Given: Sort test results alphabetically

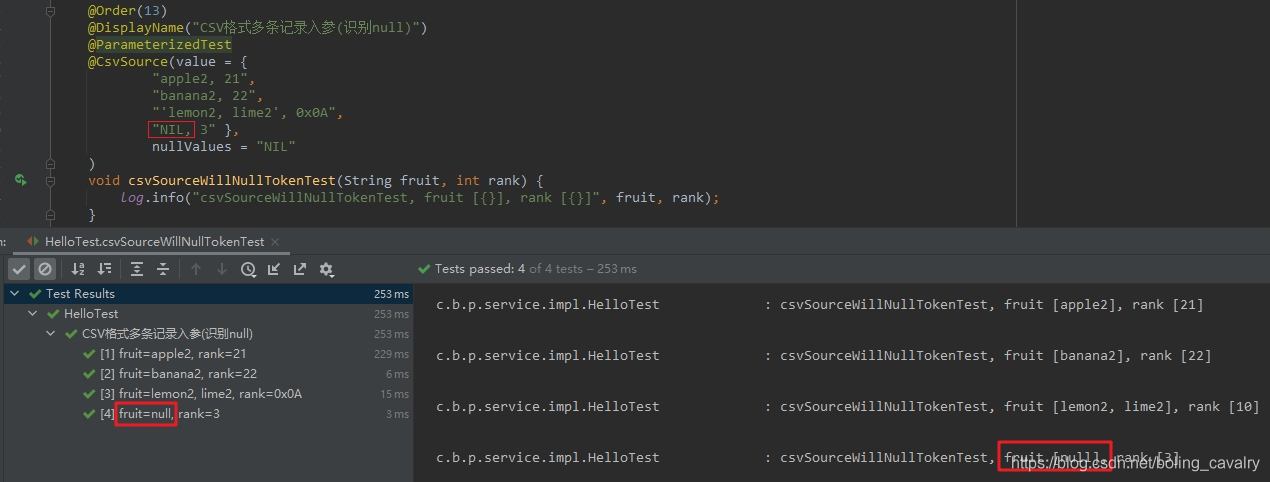Looking at the screenshot, I should 78,269.
